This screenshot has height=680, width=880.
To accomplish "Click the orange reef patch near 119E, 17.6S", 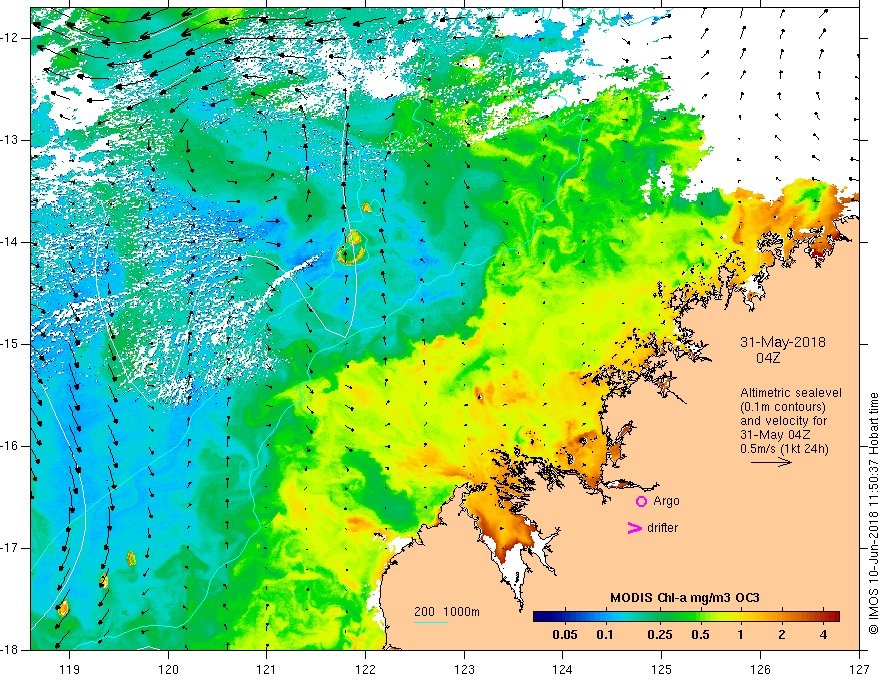I will point(63,608).
